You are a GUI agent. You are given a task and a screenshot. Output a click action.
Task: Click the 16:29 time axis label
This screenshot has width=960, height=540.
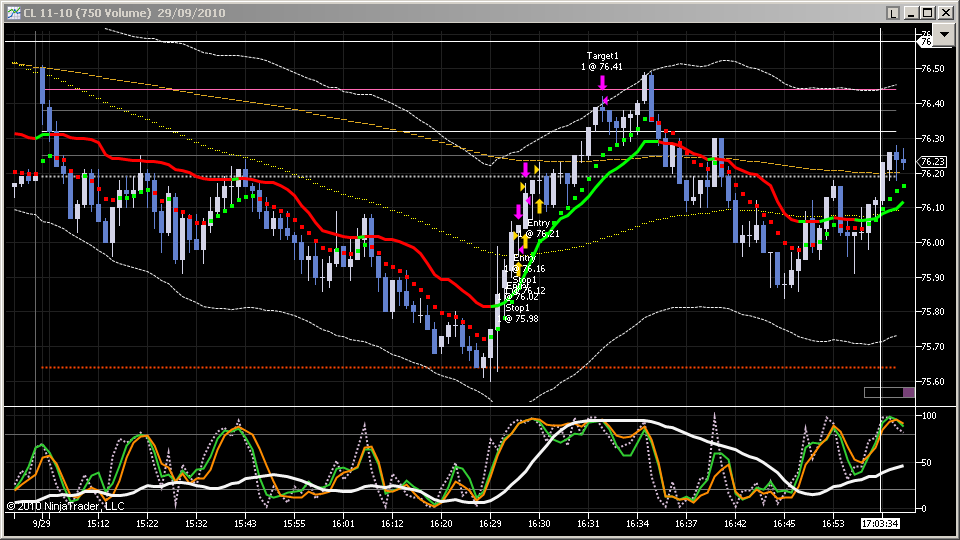click(x=490, y=523)
